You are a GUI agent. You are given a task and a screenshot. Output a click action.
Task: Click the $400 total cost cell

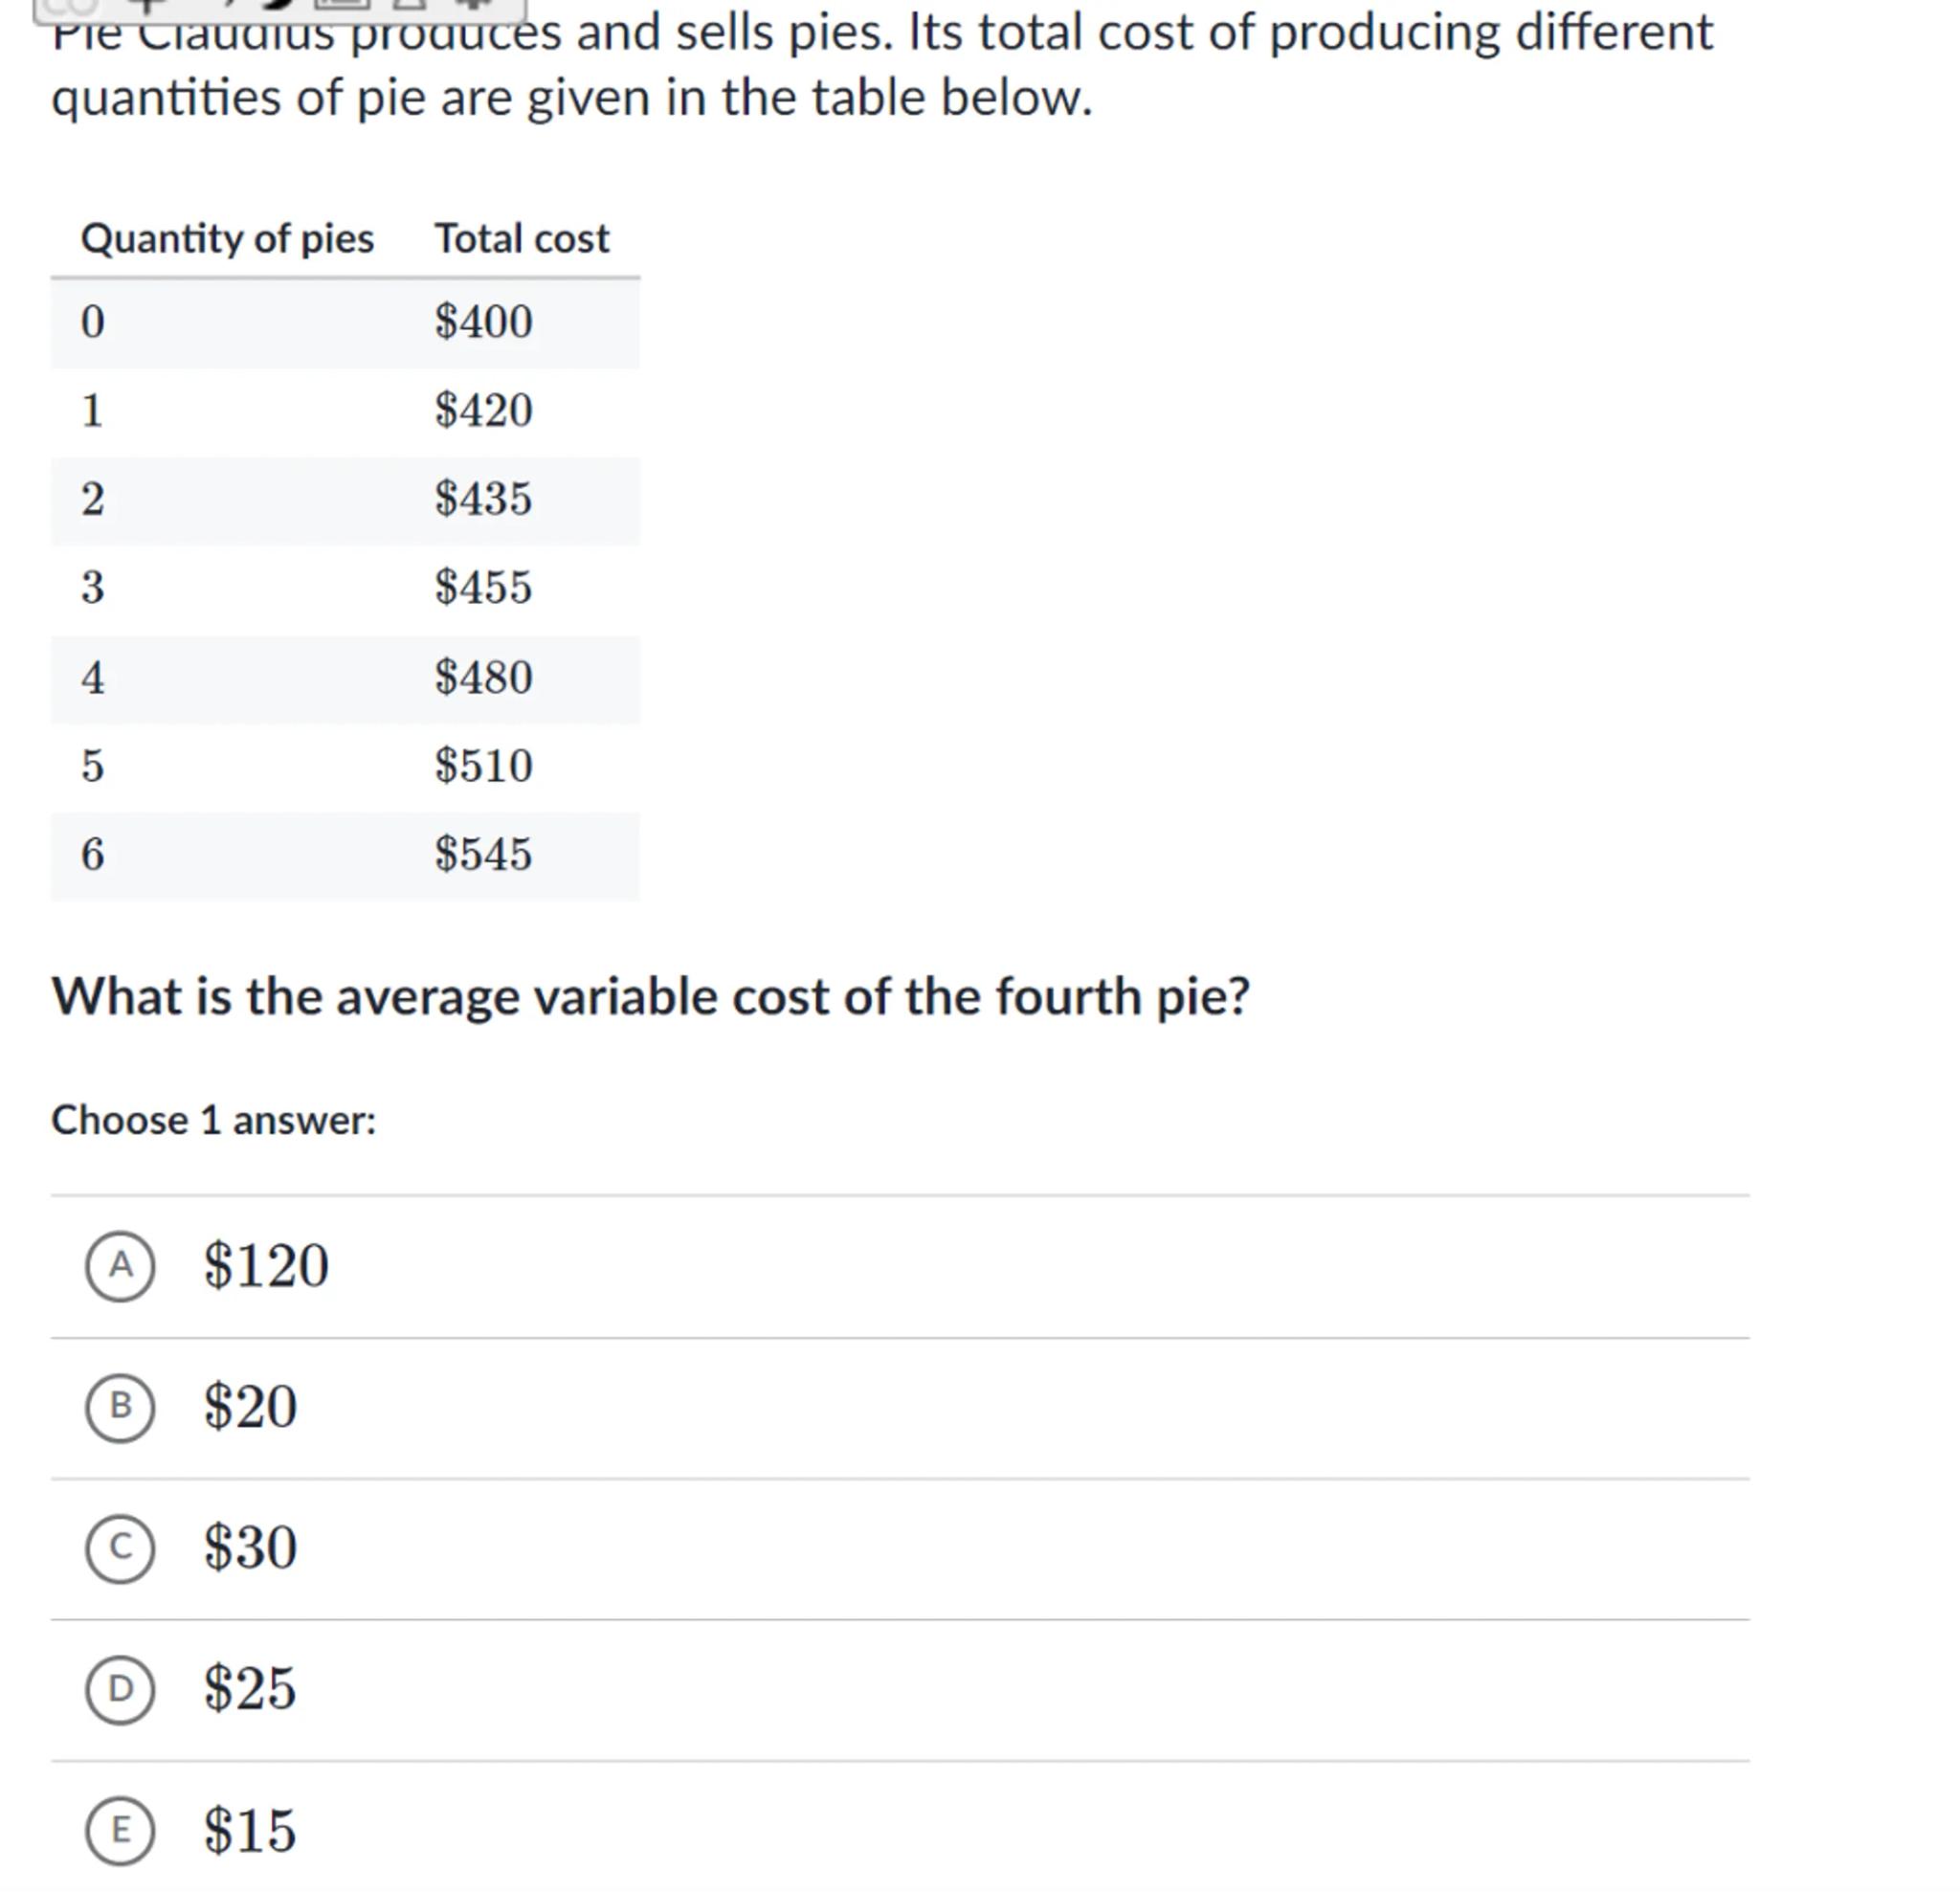point(483,322)
